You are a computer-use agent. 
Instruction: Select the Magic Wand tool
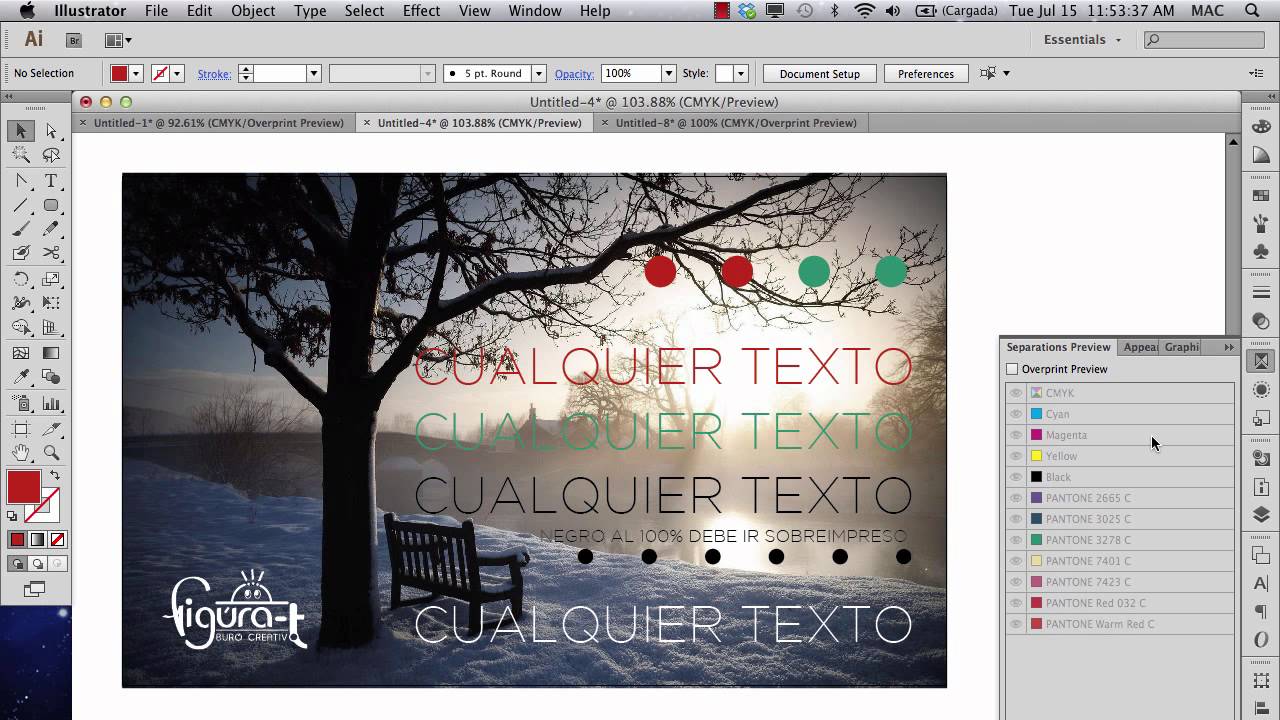click(x=21, y=155)
